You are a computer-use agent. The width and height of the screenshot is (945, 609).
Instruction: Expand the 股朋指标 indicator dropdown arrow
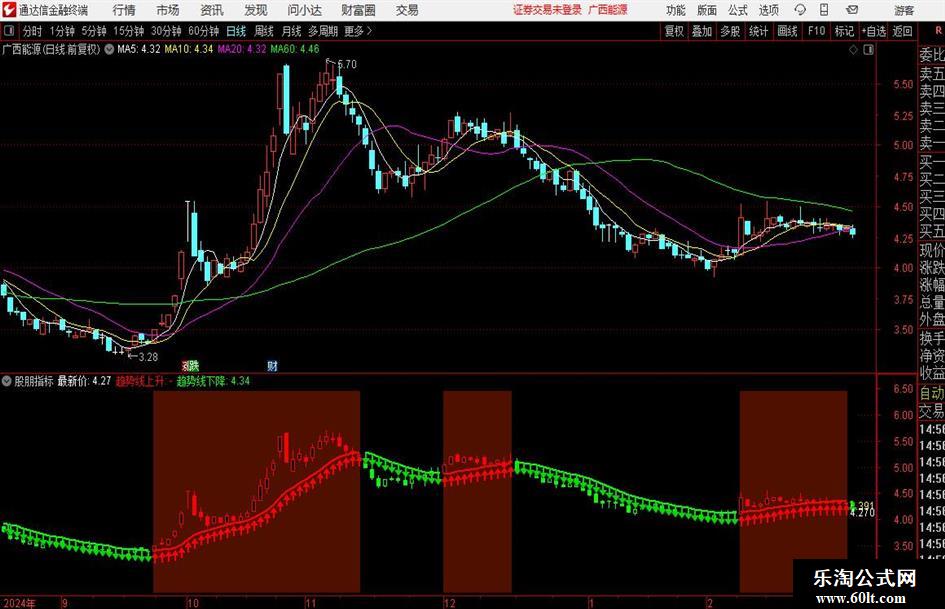(7, 381)
